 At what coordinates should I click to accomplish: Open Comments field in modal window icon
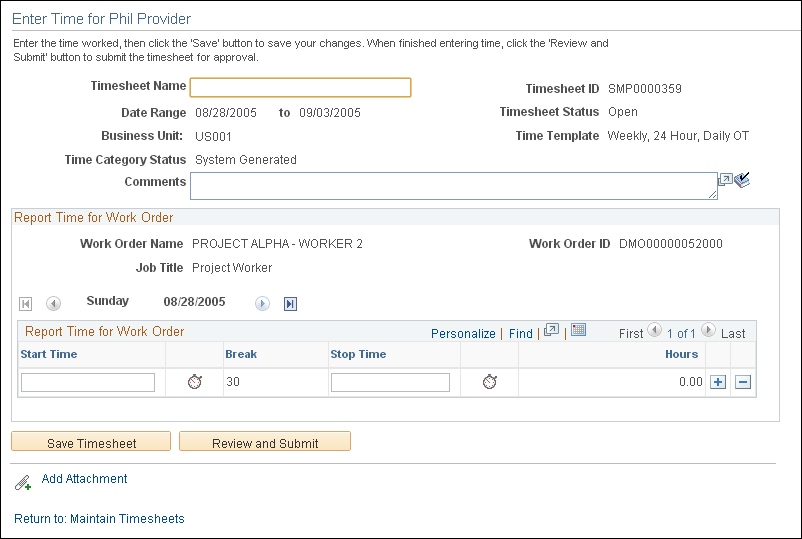(x=725, y=179)
